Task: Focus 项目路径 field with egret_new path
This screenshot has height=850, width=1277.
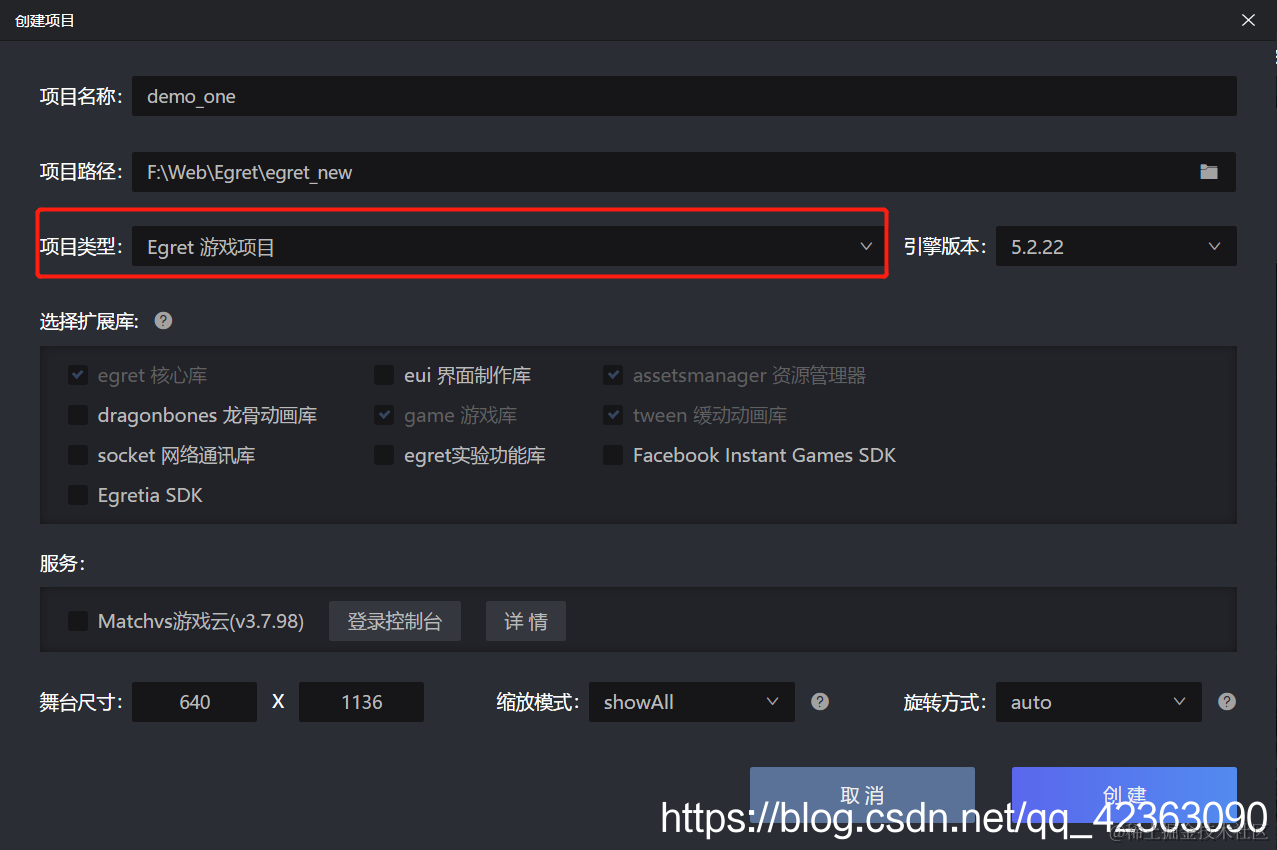Action: [x=684, y=172]
